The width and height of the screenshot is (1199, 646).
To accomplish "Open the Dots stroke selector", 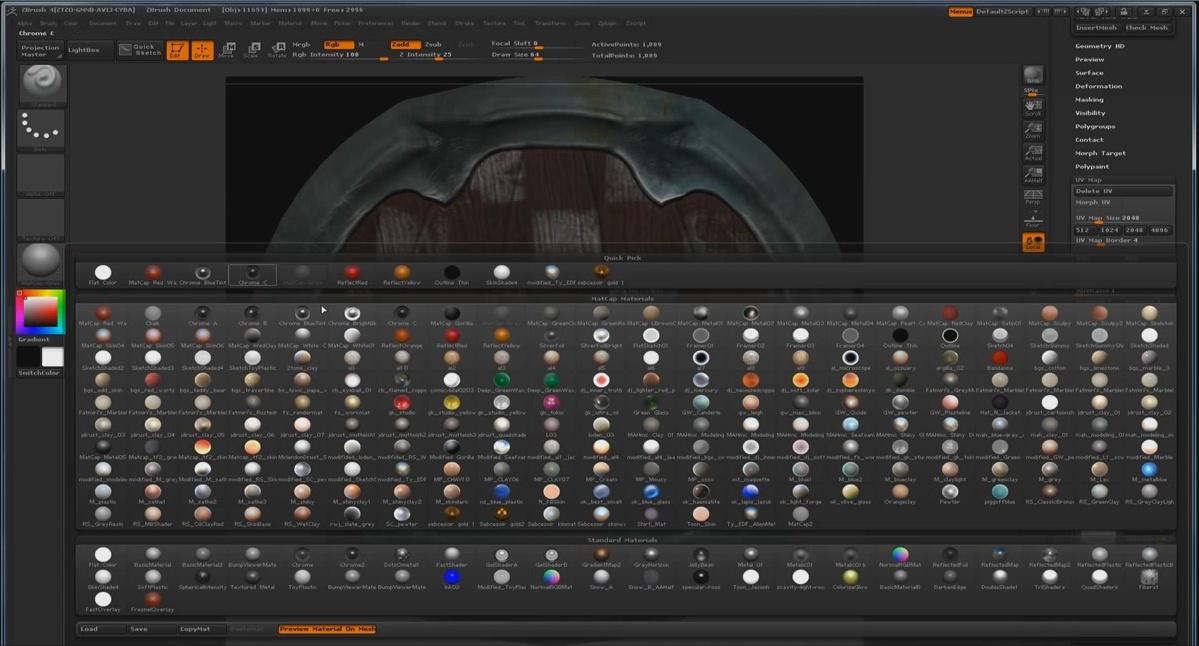I will point(42,130).
